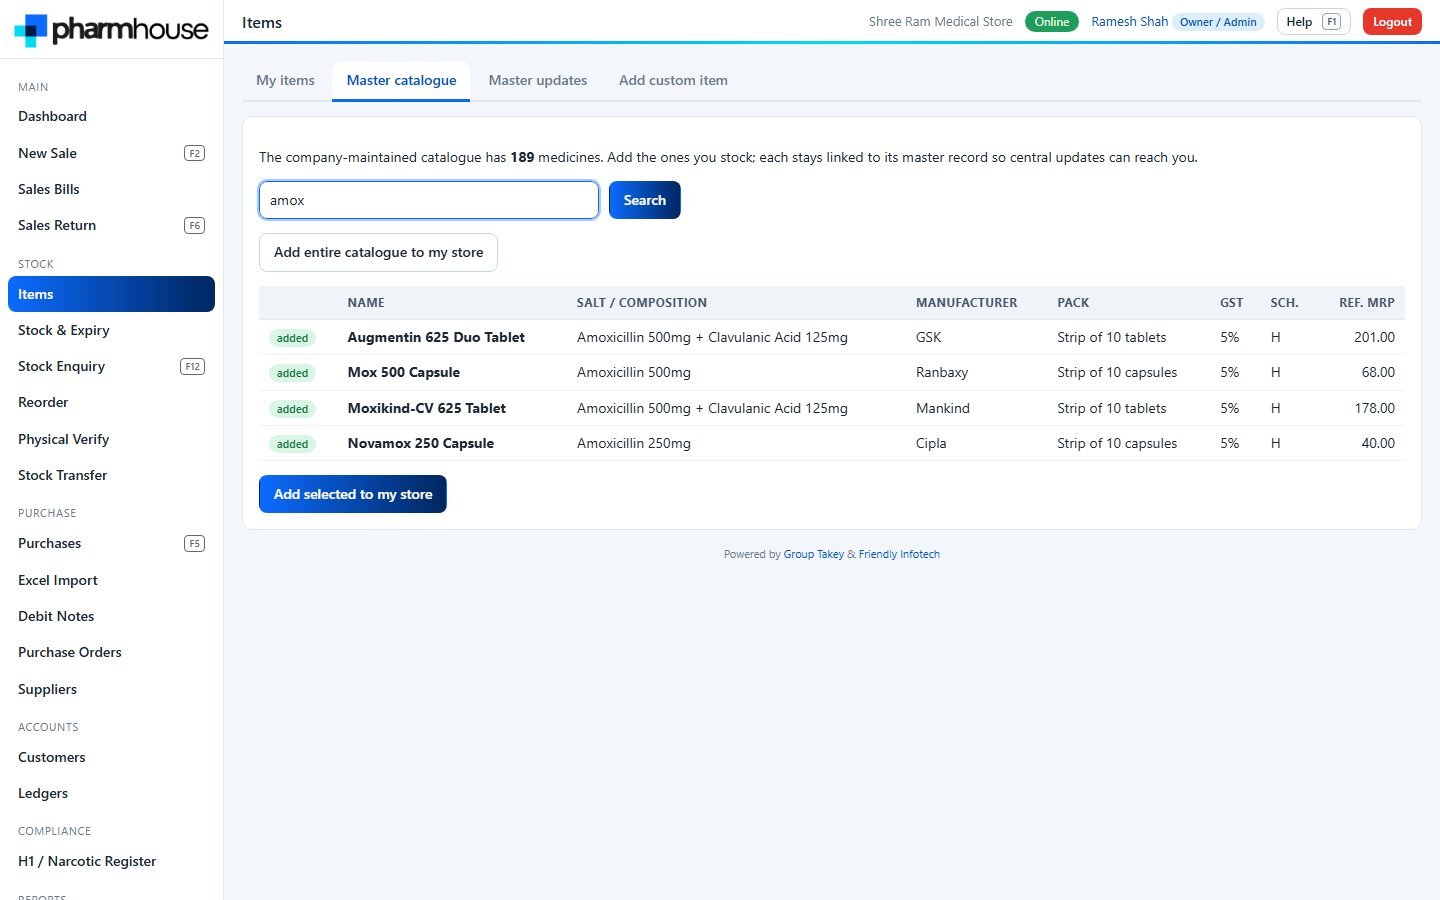Screen dimensions: 1440x900
Task: Click the Ranbaxy manufacturer cell
Action: [x=942, y=372]
